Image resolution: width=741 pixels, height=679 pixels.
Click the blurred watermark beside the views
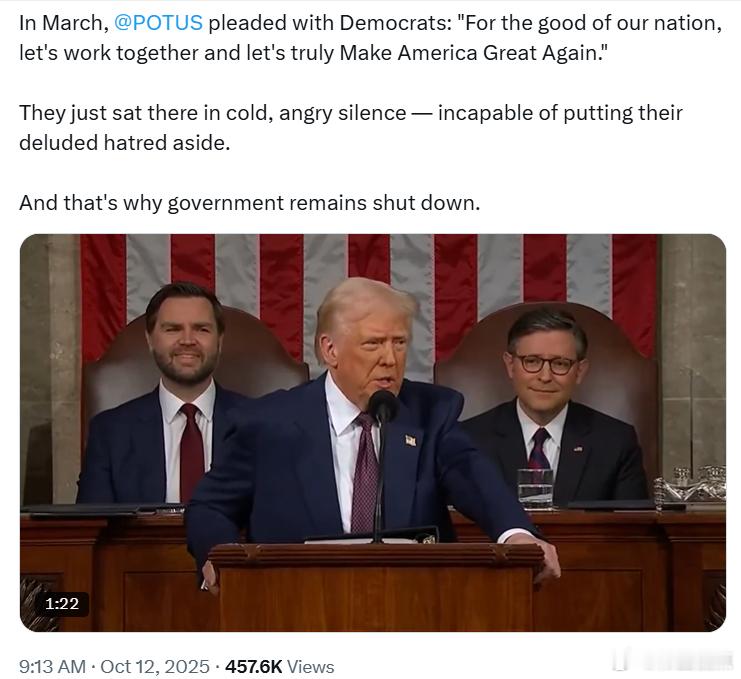[x=673, y=660]
